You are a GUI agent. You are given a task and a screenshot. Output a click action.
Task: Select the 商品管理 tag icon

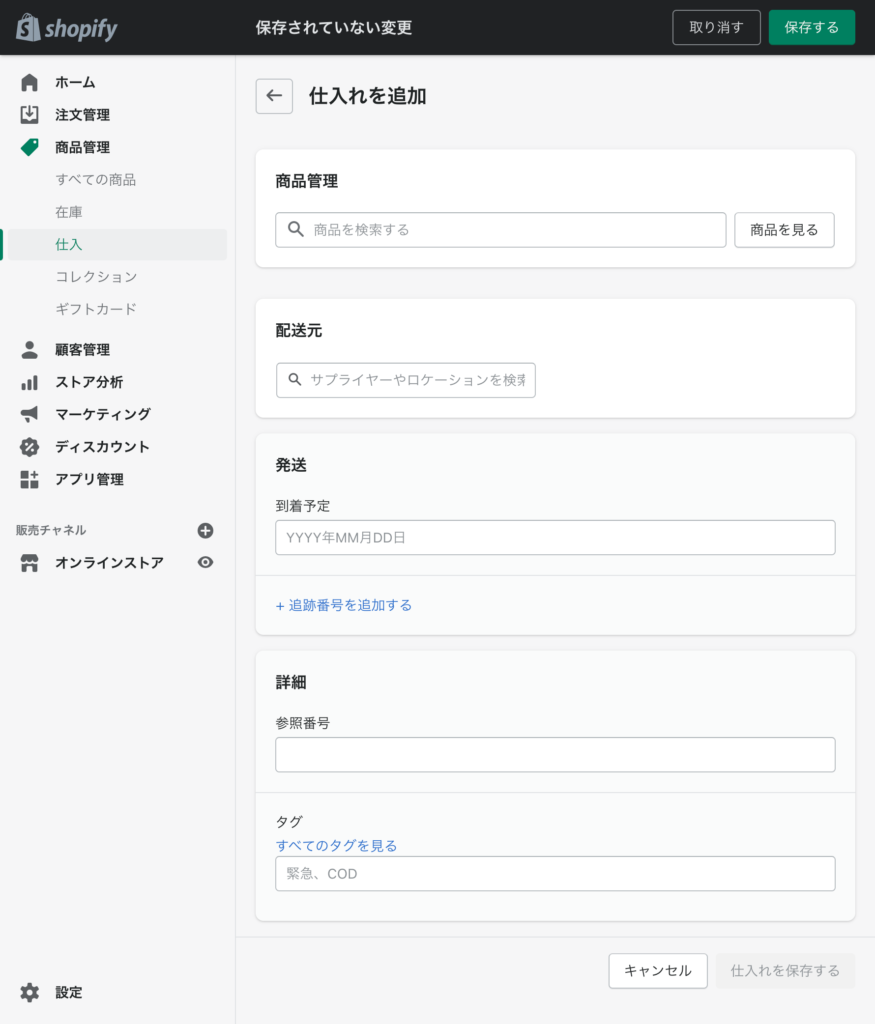click(x=29, y=147)
